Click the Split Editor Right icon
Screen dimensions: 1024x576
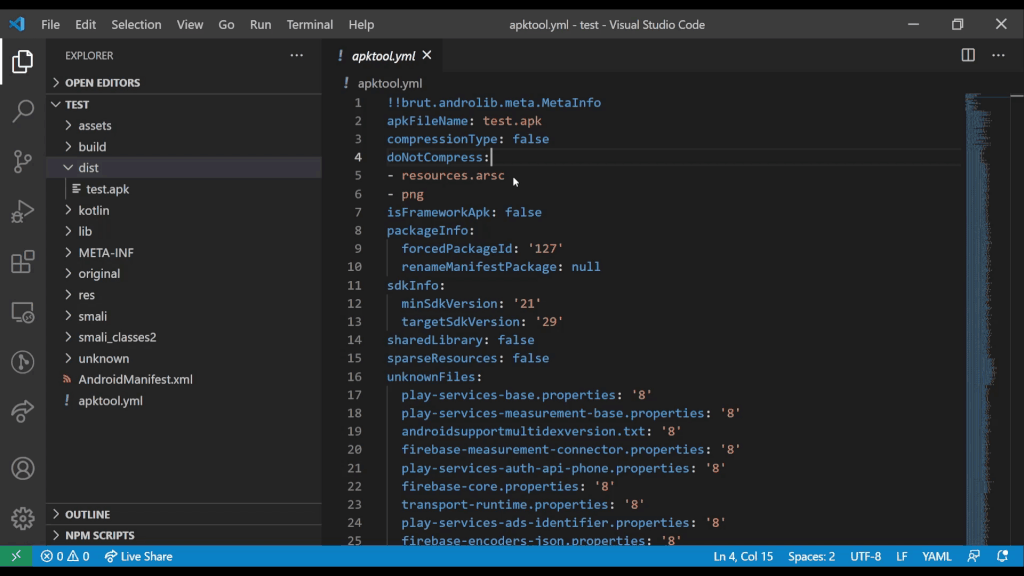coord(968,56)
